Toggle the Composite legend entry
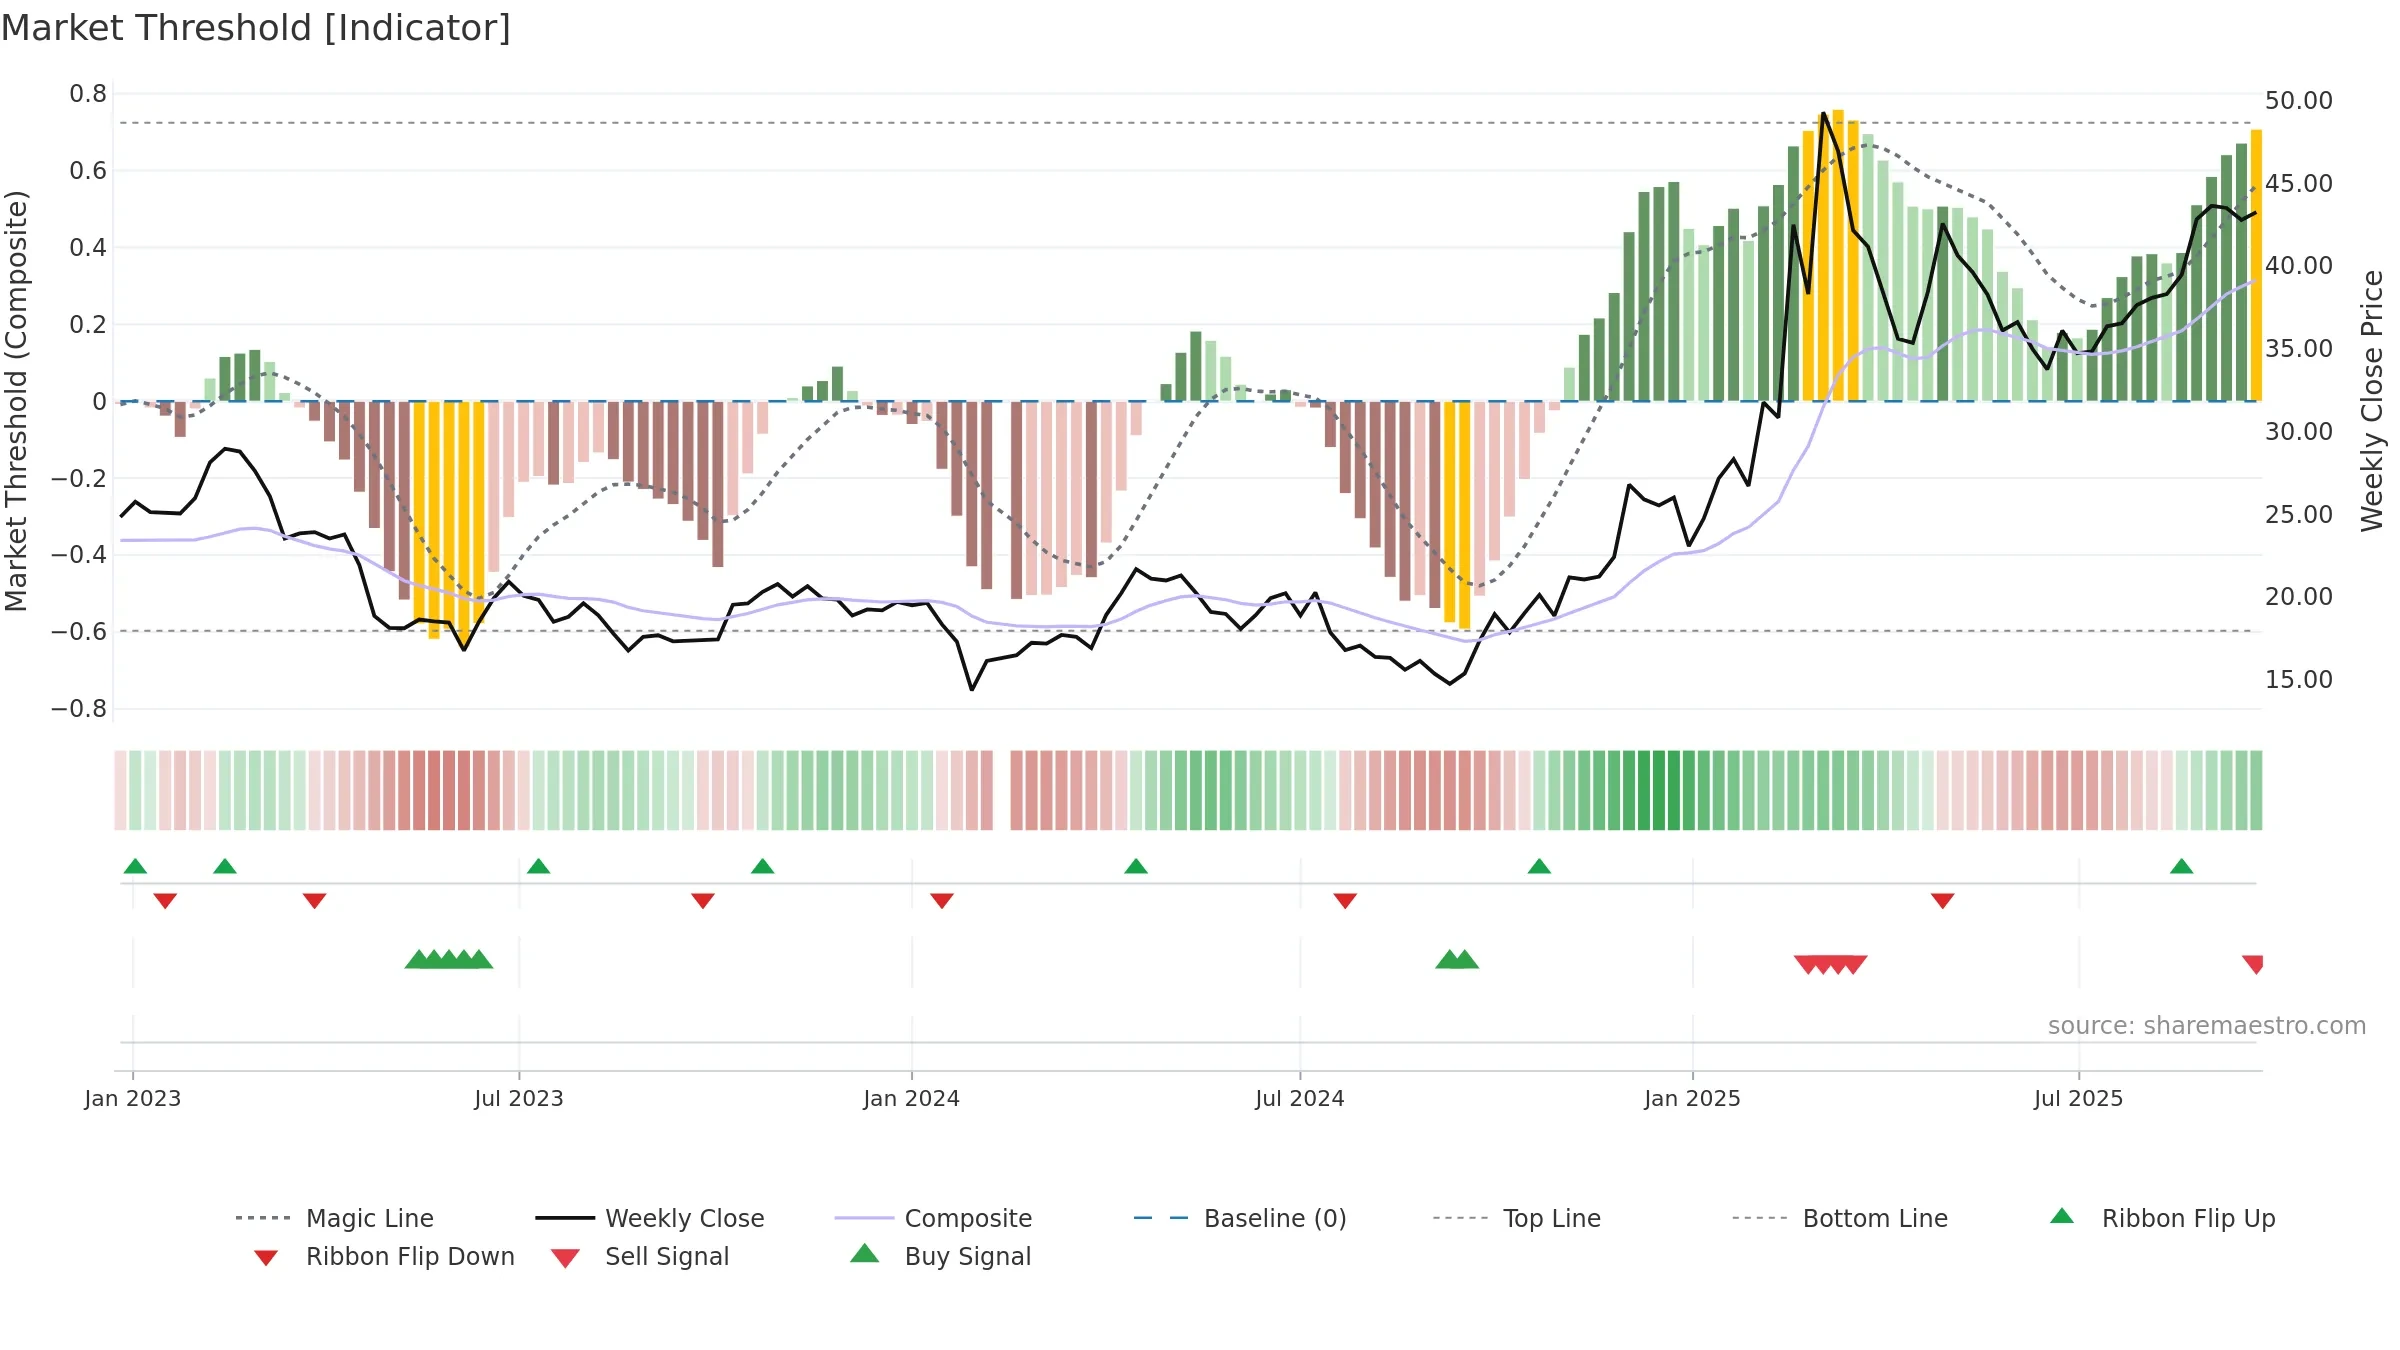The width and height of the screenshot is (2400, 1350). (x=933, y=1218)
